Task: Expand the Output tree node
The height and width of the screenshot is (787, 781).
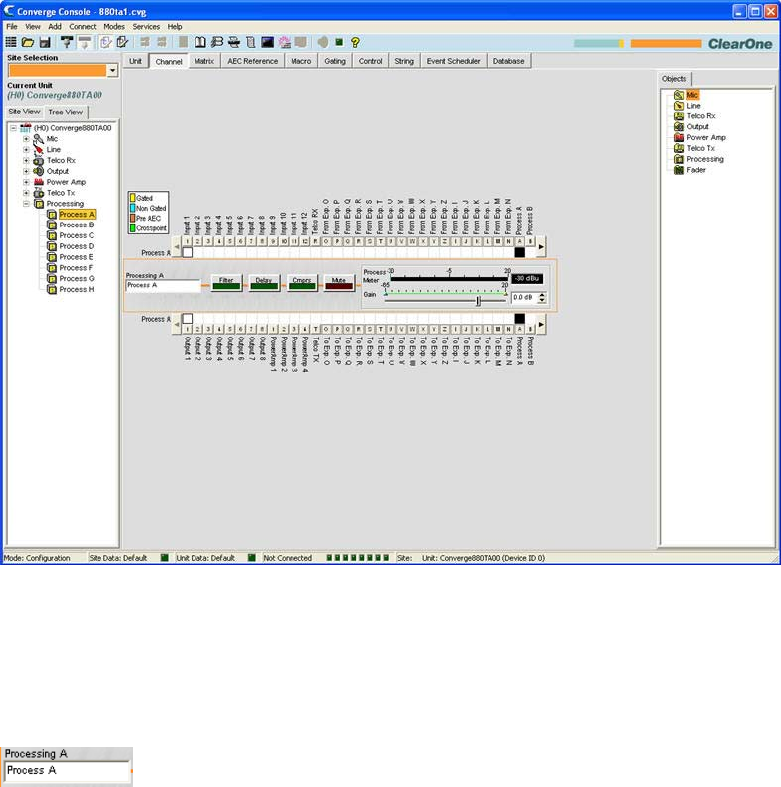Action: tap(26, 171)
